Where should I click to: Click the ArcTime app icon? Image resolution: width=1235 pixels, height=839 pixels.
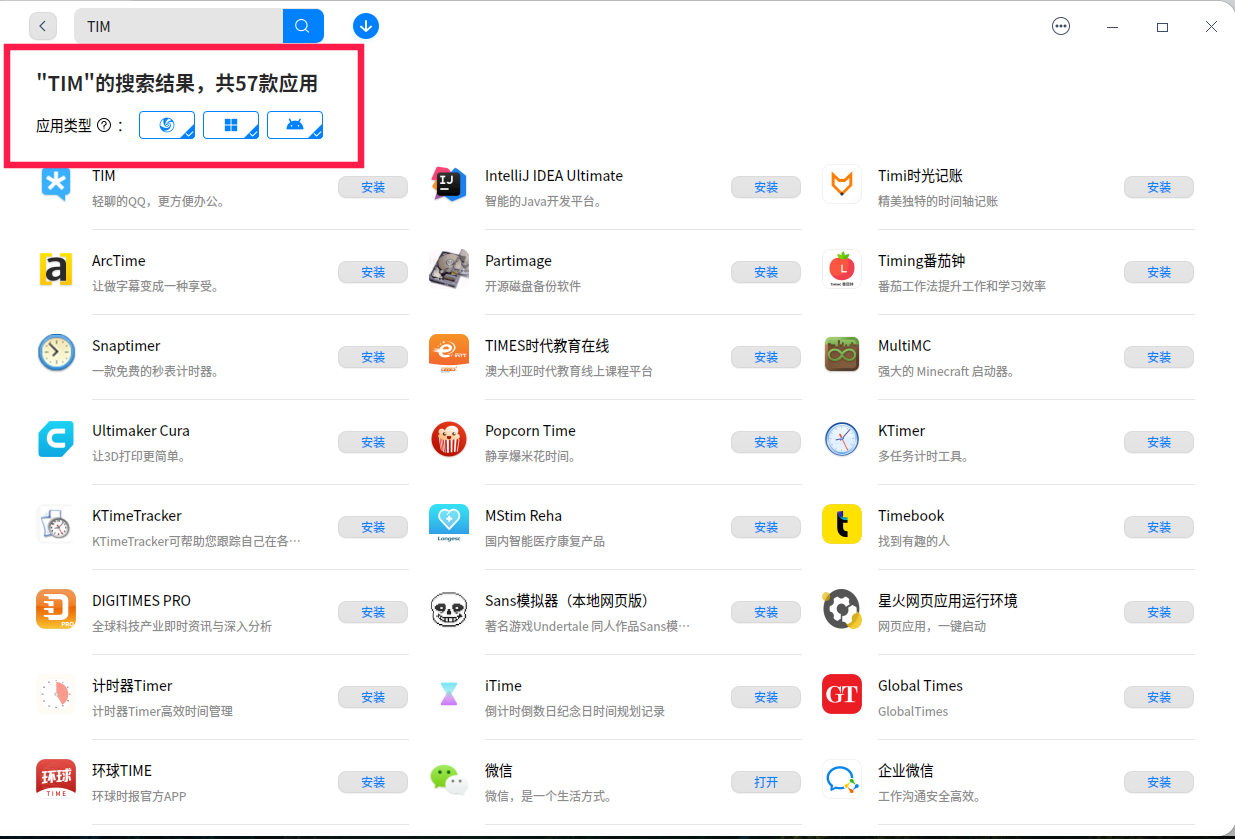click(56, 269)
